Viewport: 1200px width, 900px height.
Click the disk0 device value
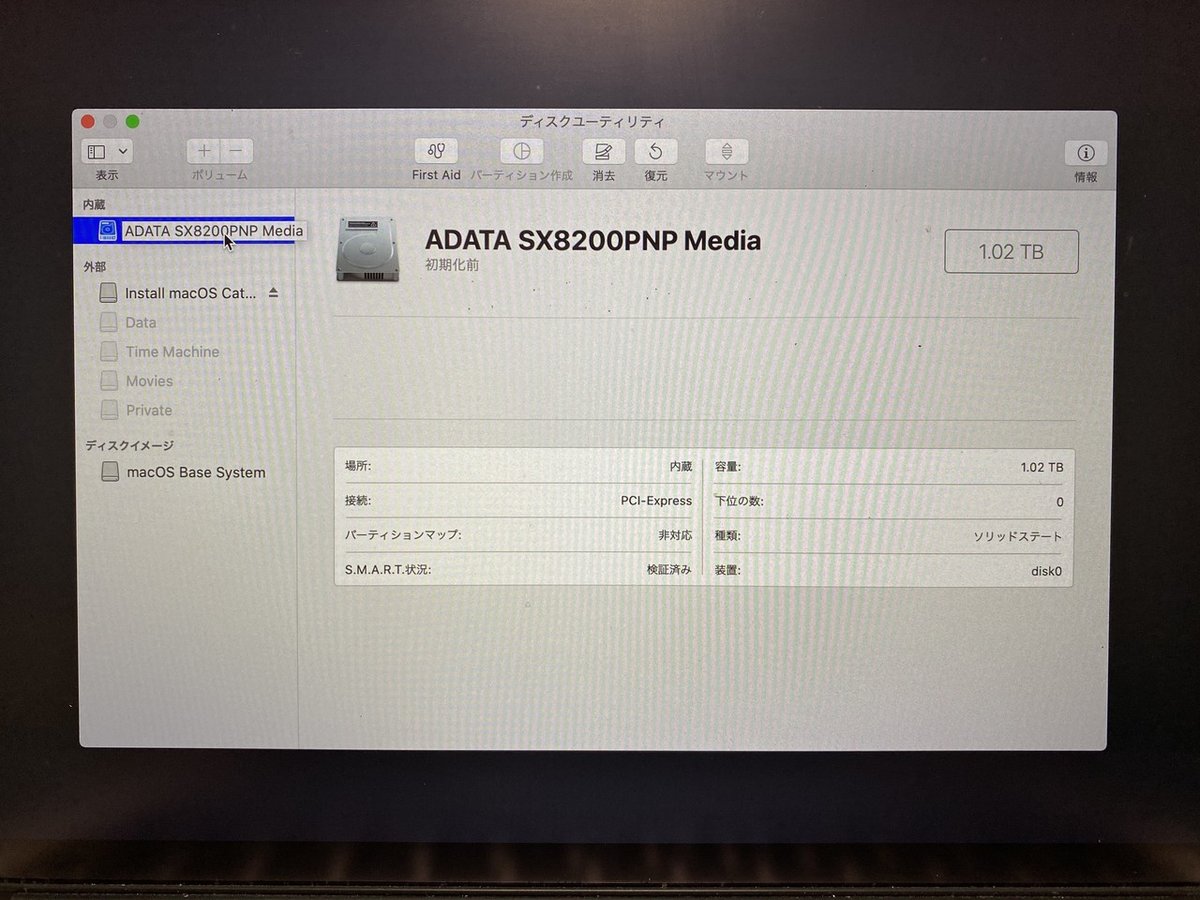(1046, 572)
